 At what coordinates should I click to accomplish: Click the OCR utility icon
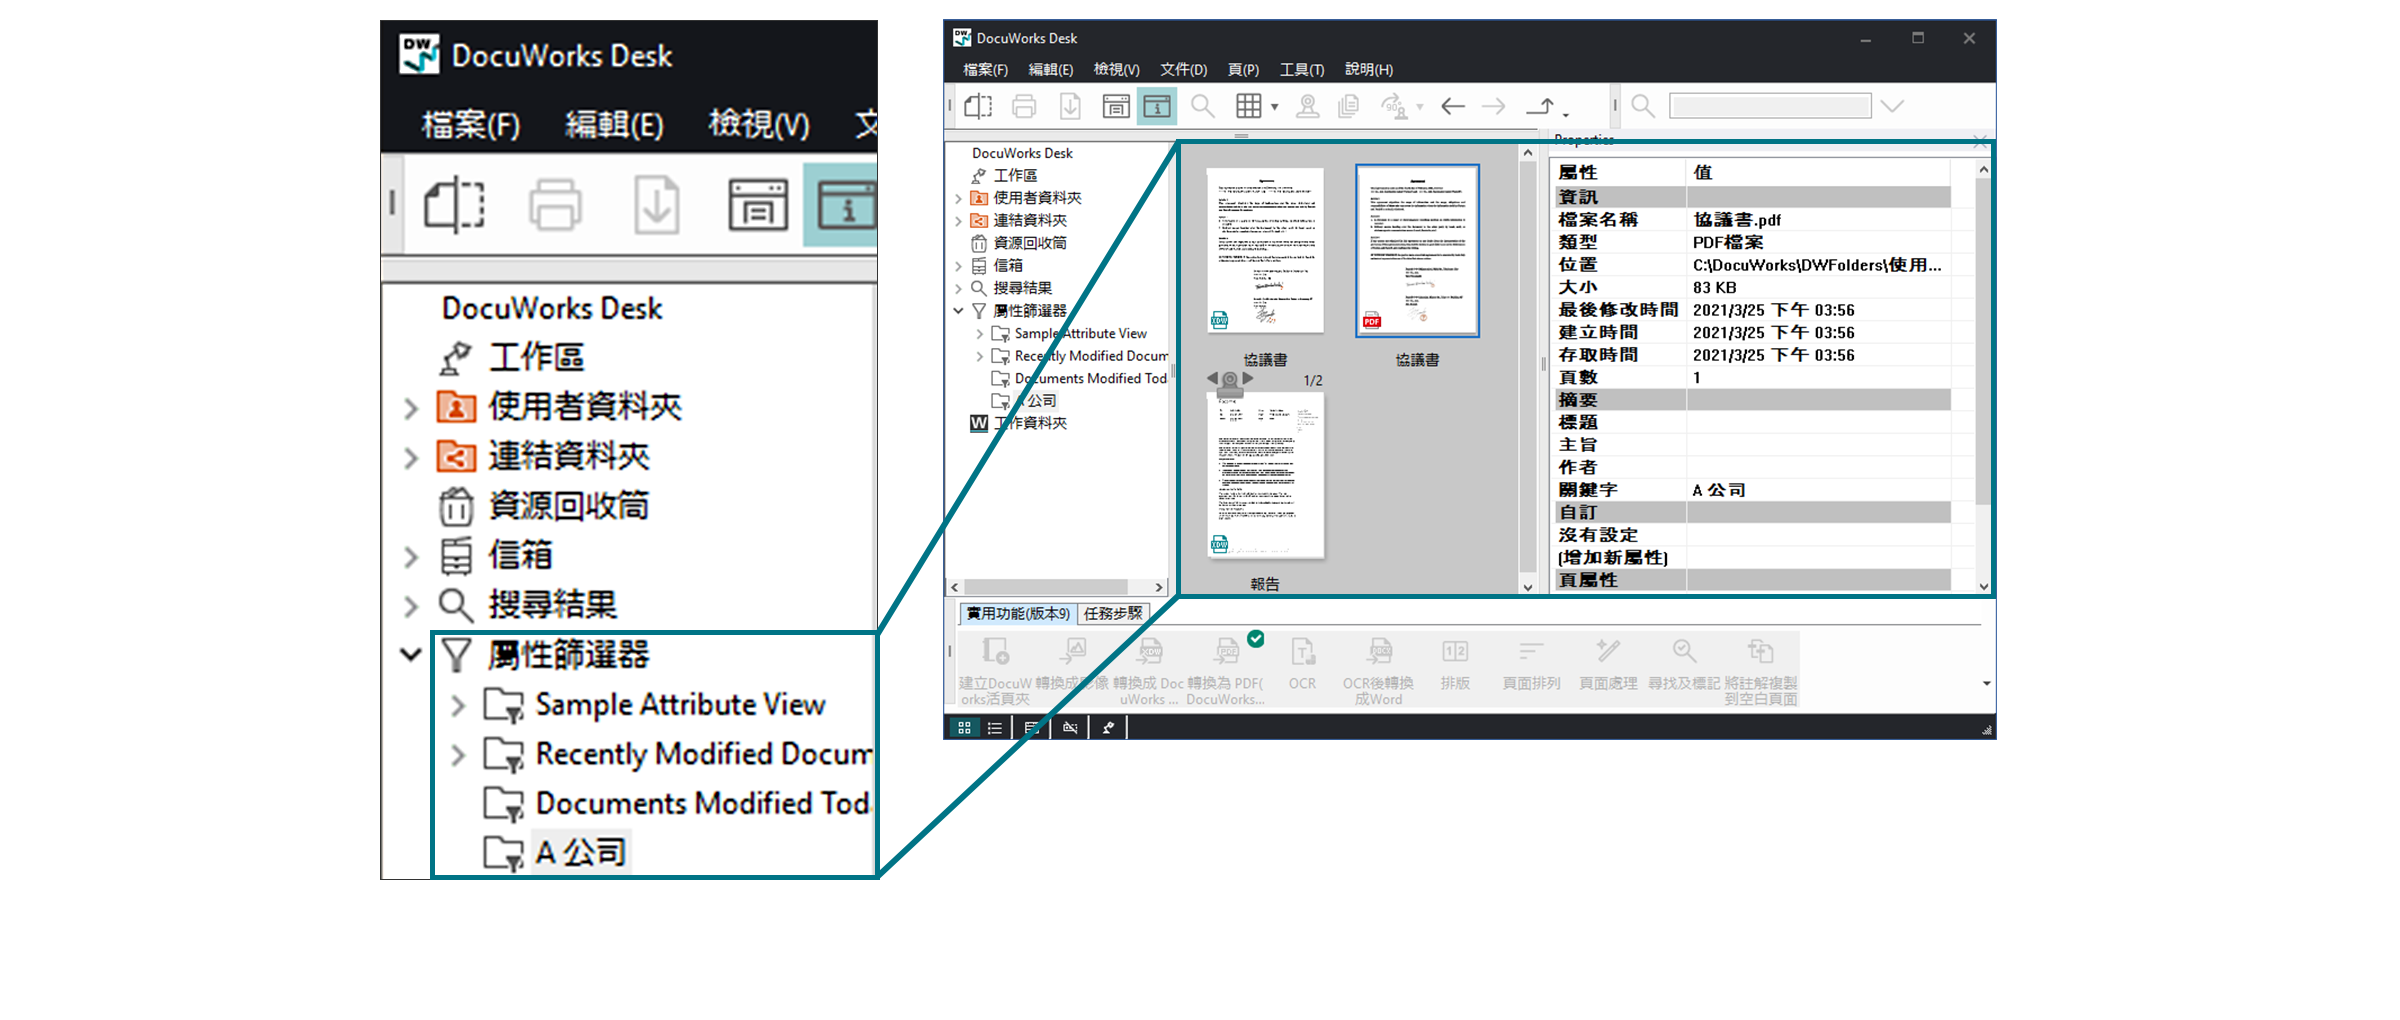coord(1302,654)
